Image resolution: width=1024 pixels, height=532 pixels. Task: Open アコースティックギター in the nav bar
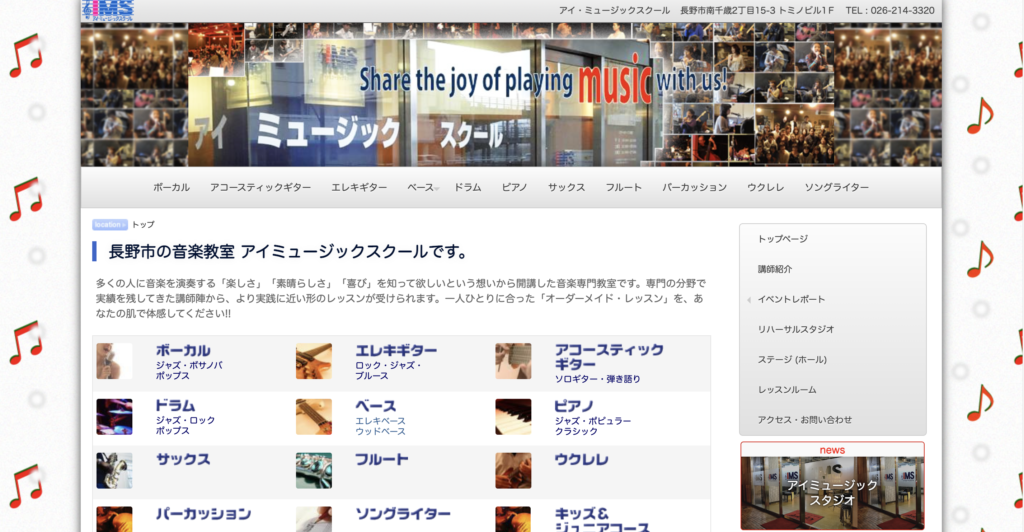tap(260, 187)
